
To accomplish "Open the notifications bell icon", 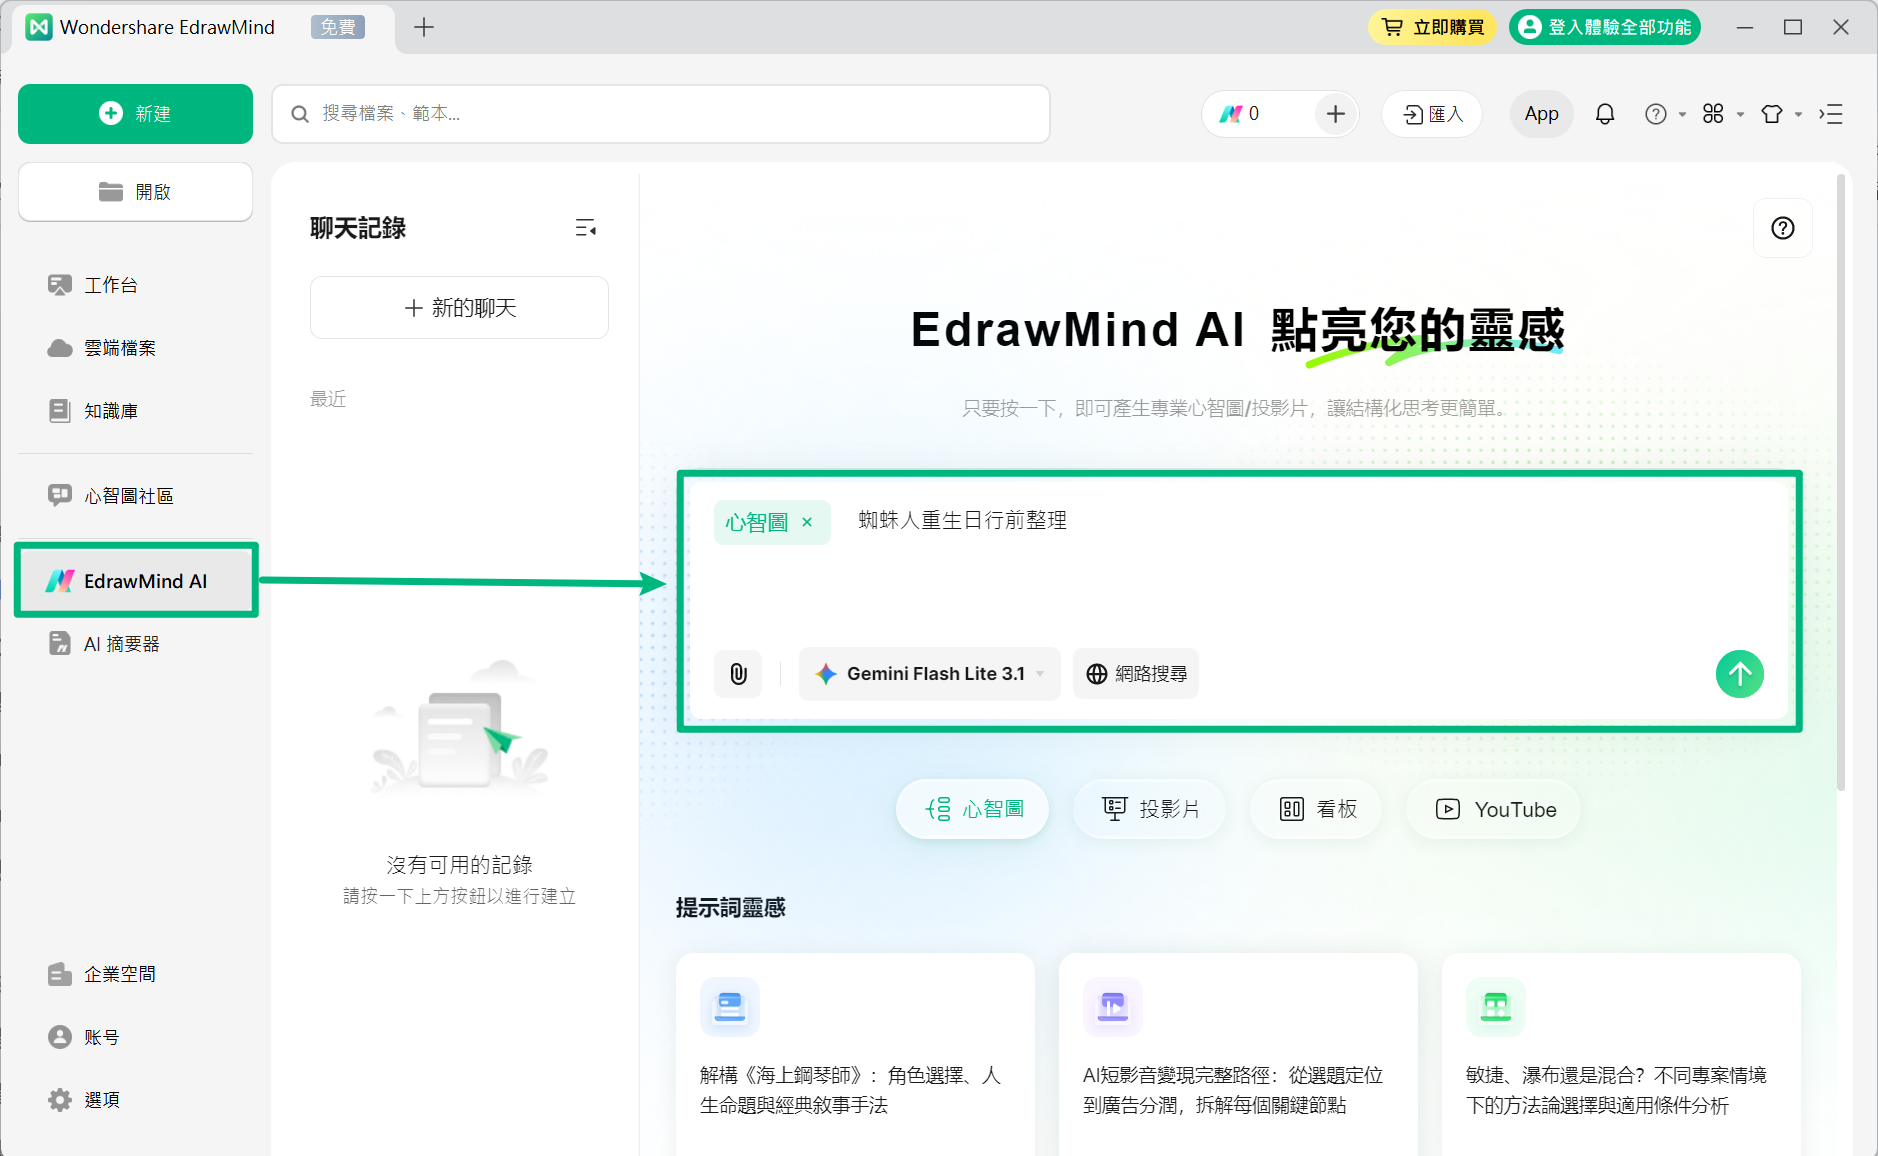I will point(1605,114).
